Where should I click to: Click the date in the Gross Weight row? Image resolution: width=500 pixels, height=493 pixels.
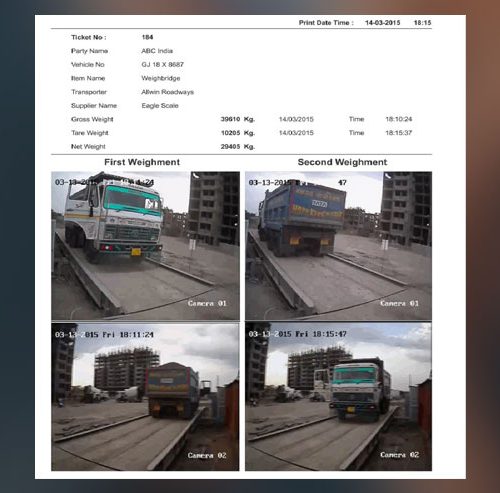(296, 119)
